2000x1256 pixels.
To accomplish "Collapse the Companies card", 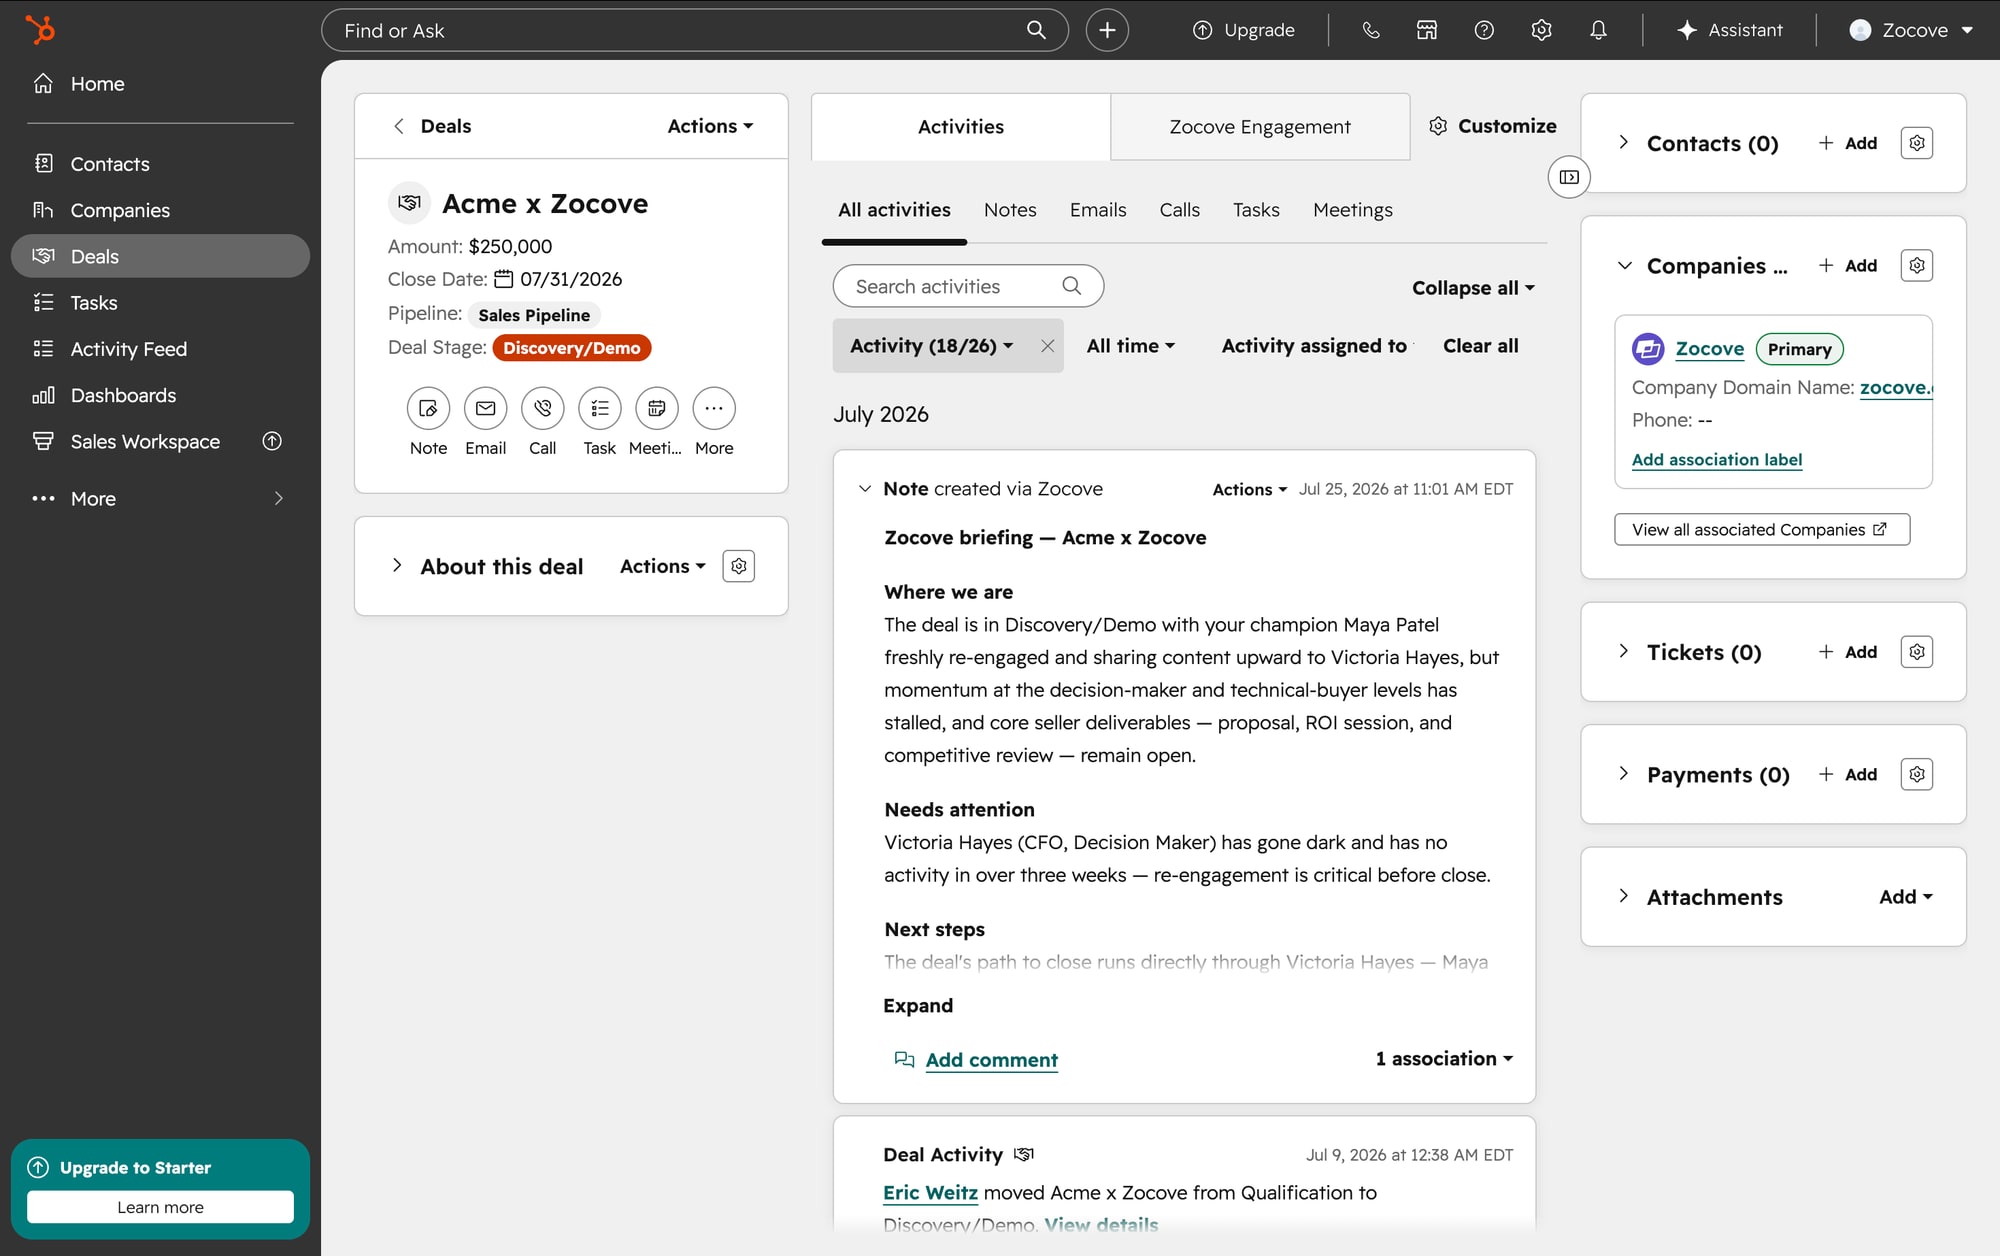I will click(x=1624, y=265).
